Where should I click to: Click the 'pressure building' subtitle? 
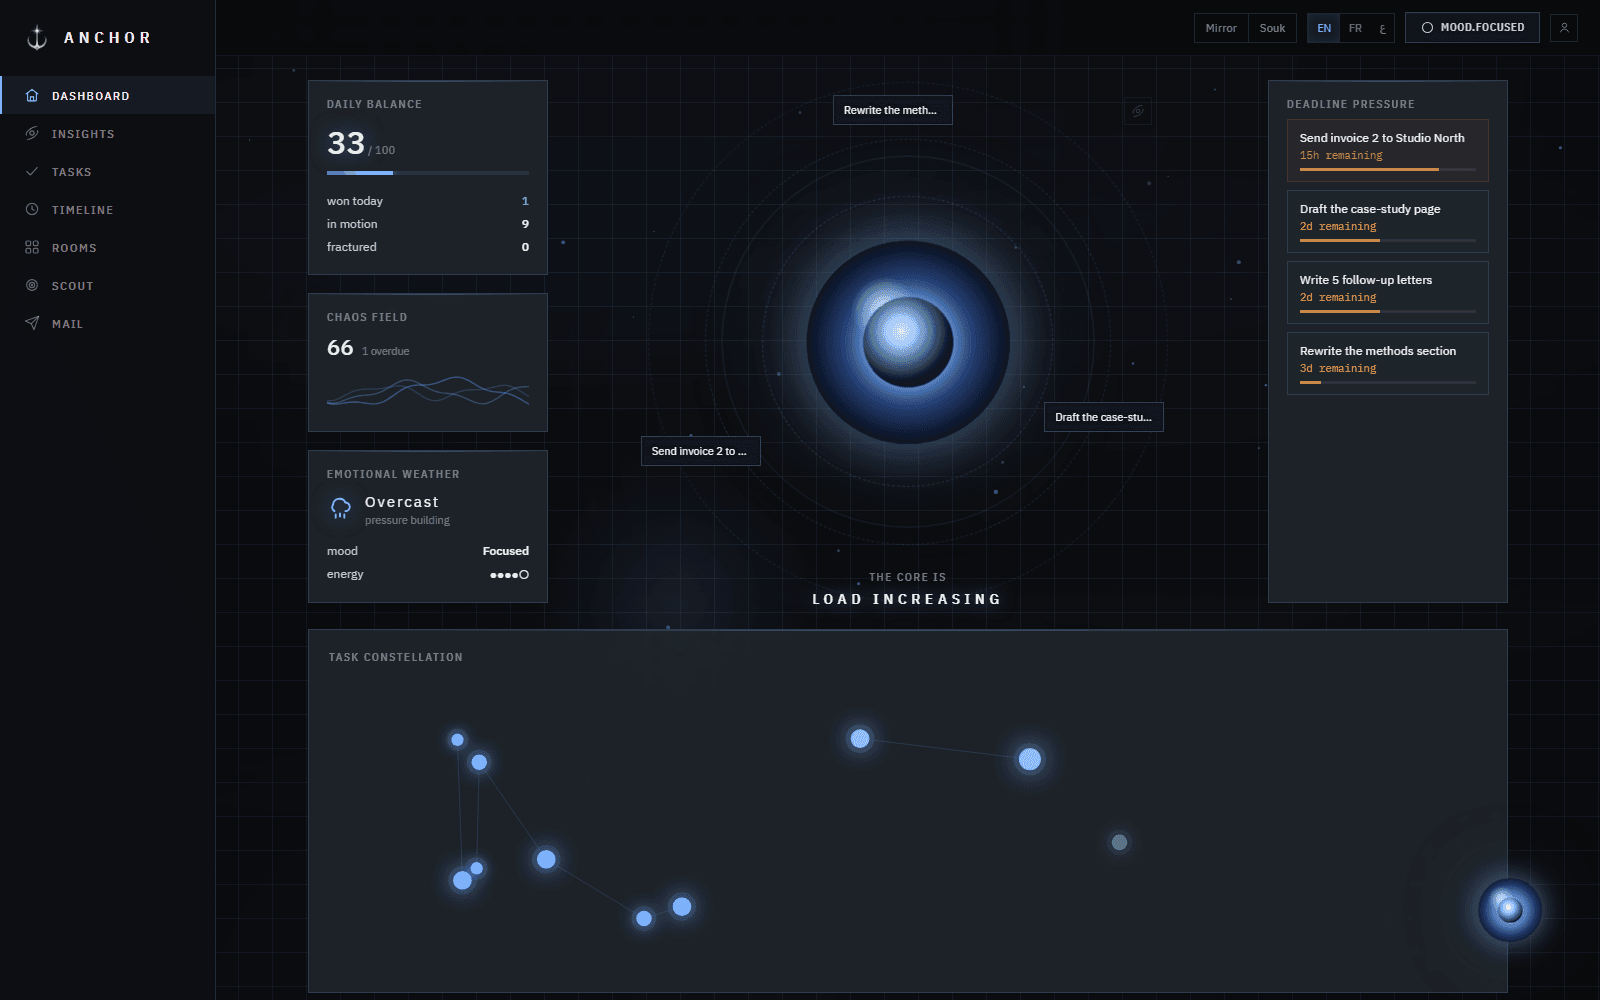[407, 520]
